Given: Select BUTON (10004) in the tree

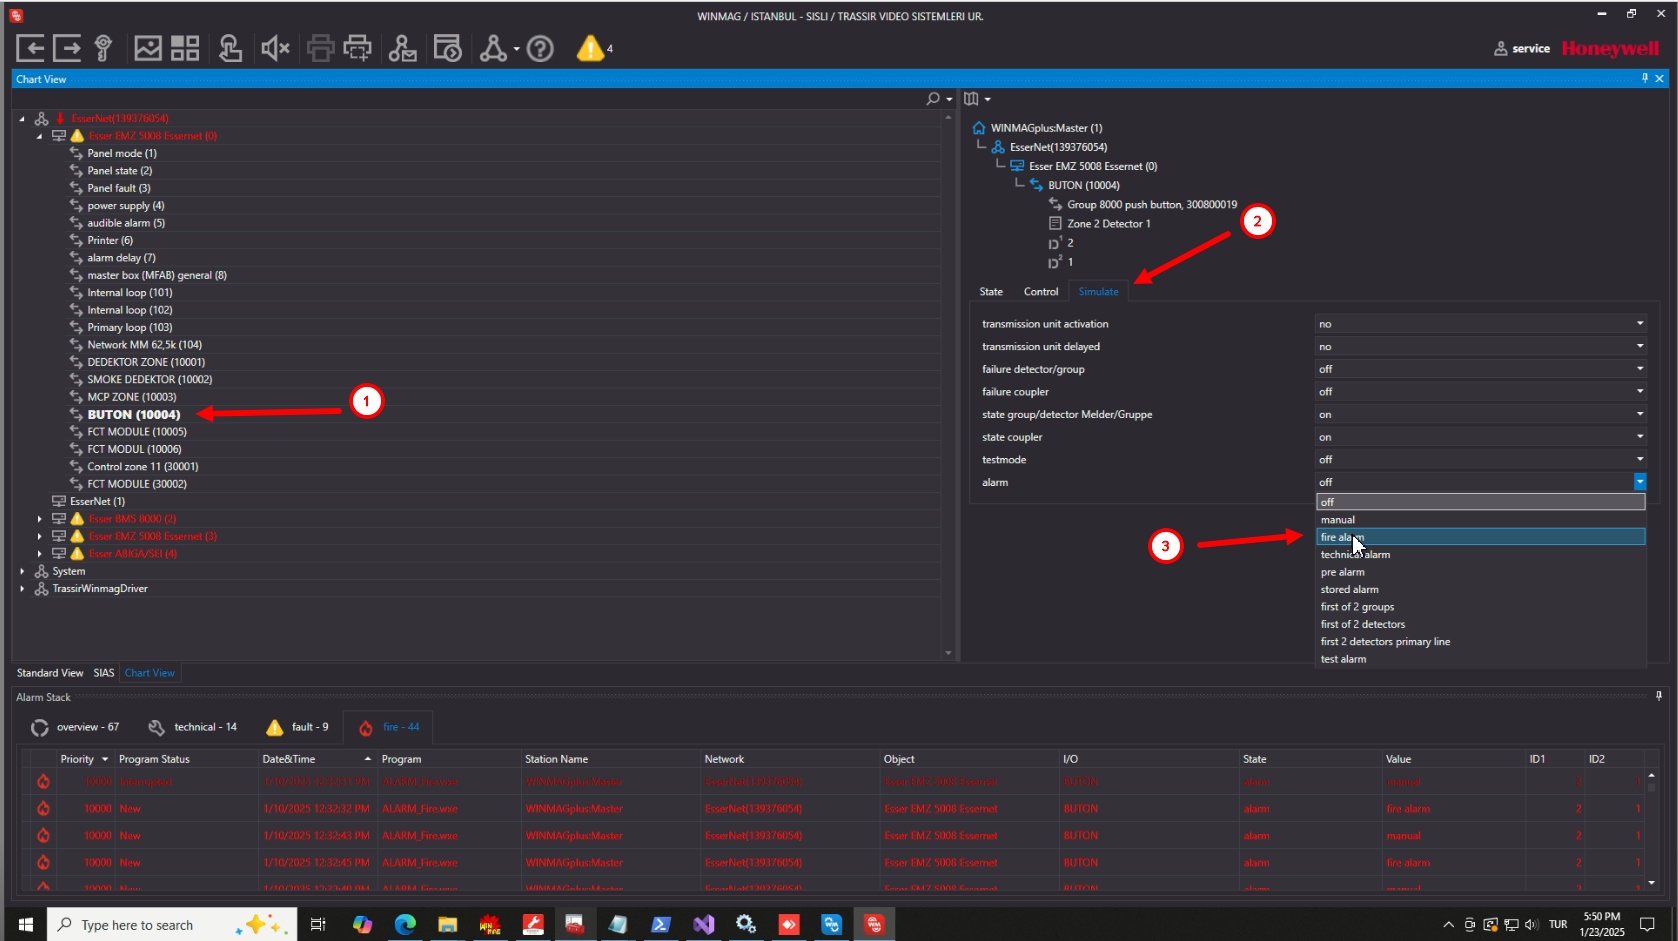Looking at the screenshot, I should click(134, 414).
